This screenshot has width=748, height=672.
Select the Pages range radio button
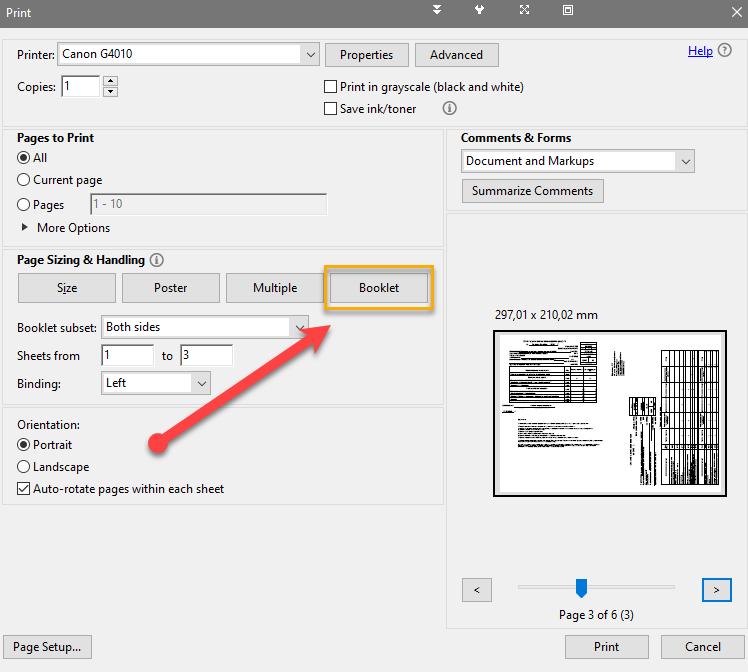click(23, 205)
